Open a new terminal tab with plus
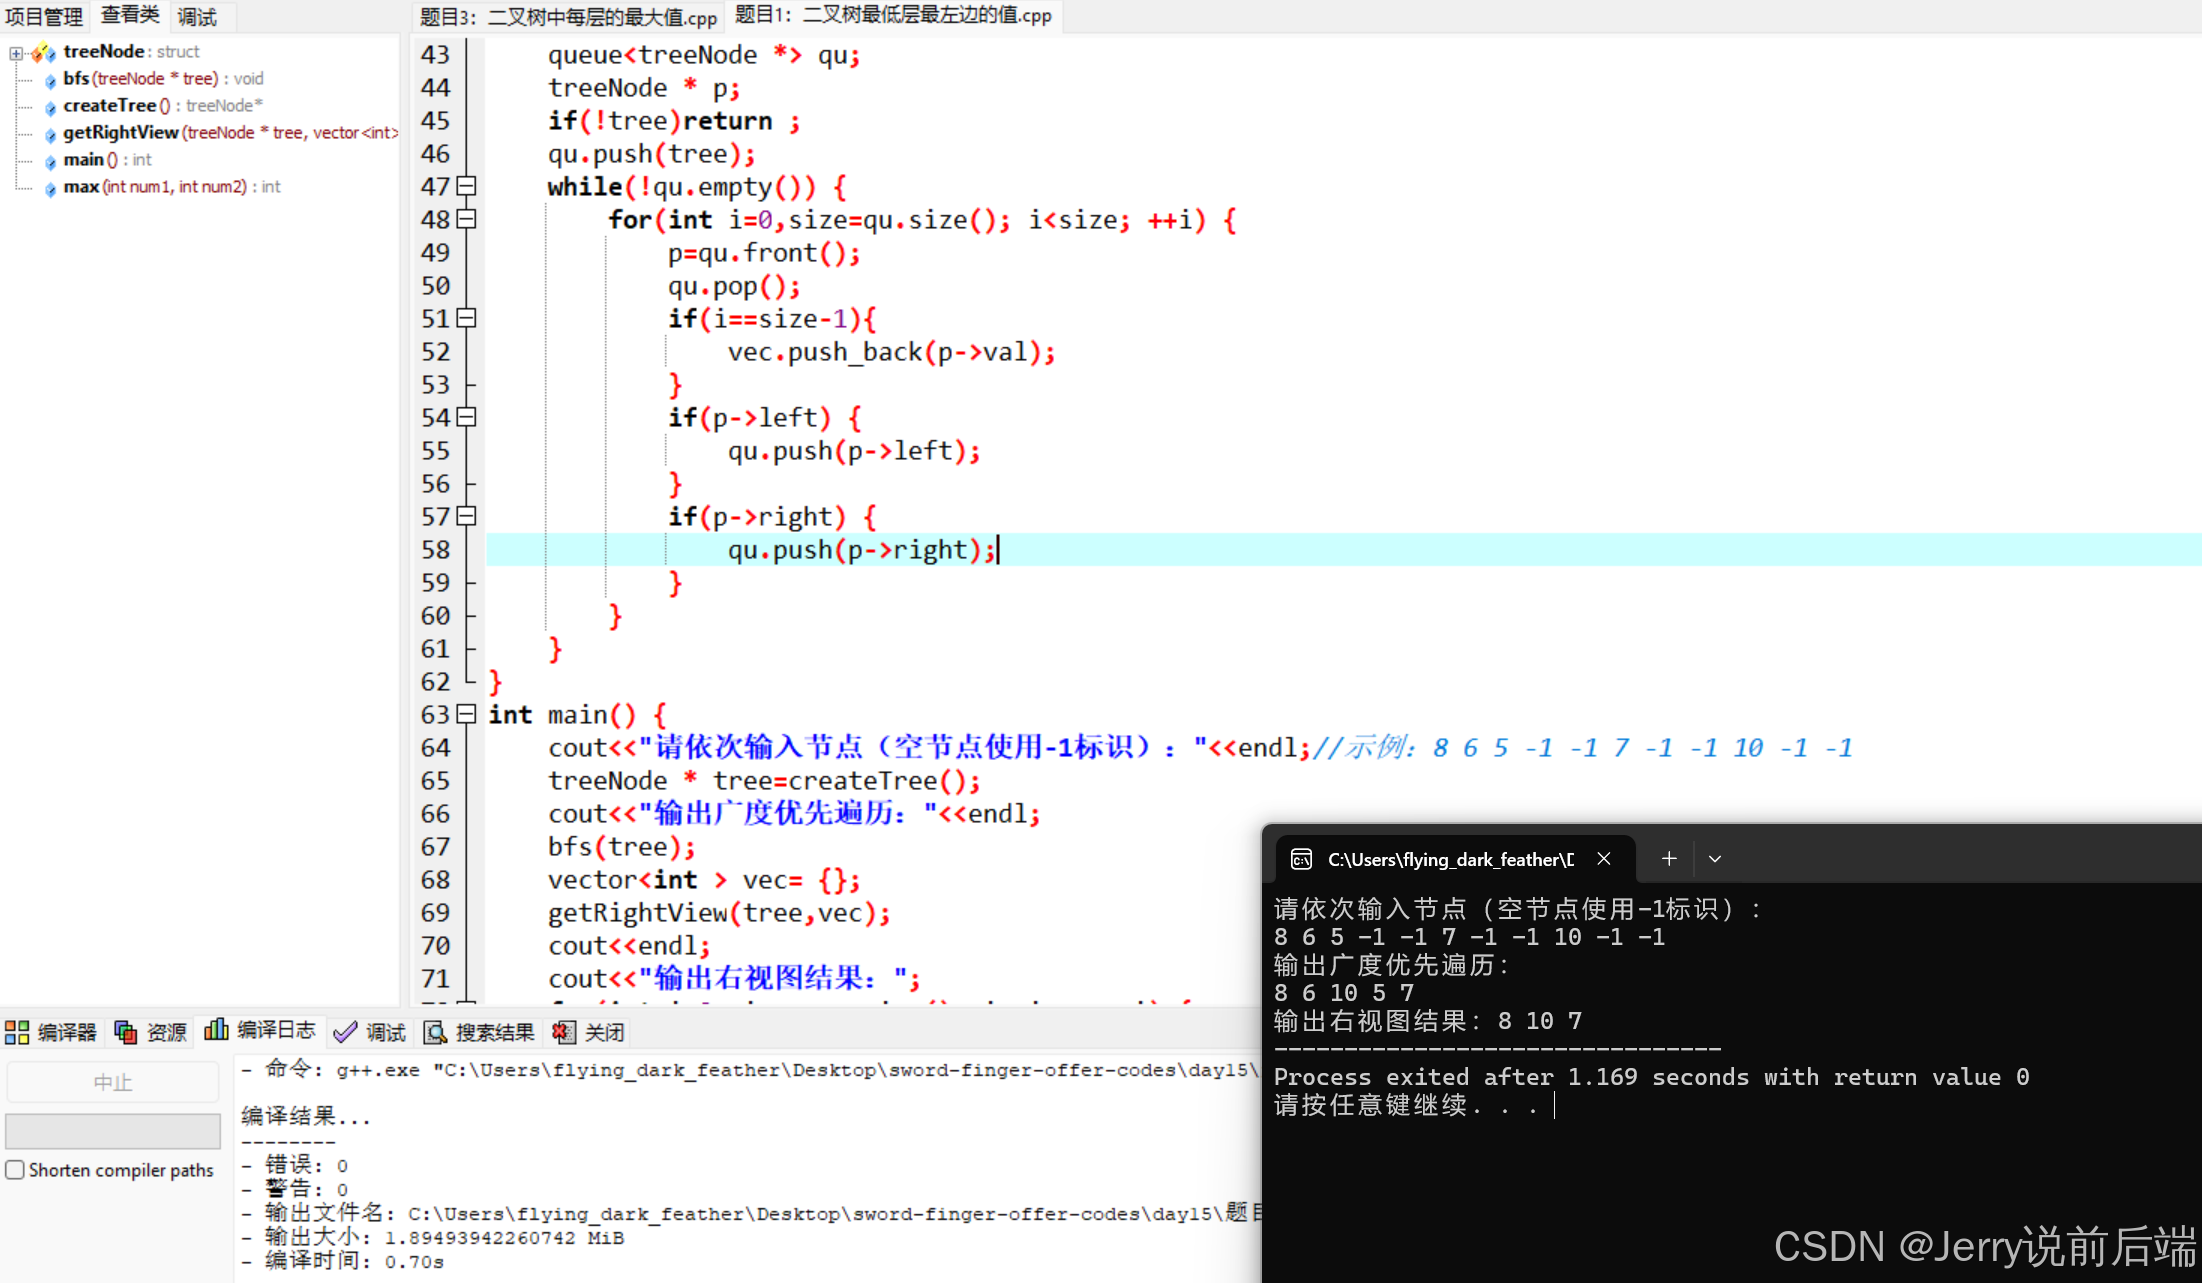Viewport: 2202px width, 1283px height. [1669, 858]
